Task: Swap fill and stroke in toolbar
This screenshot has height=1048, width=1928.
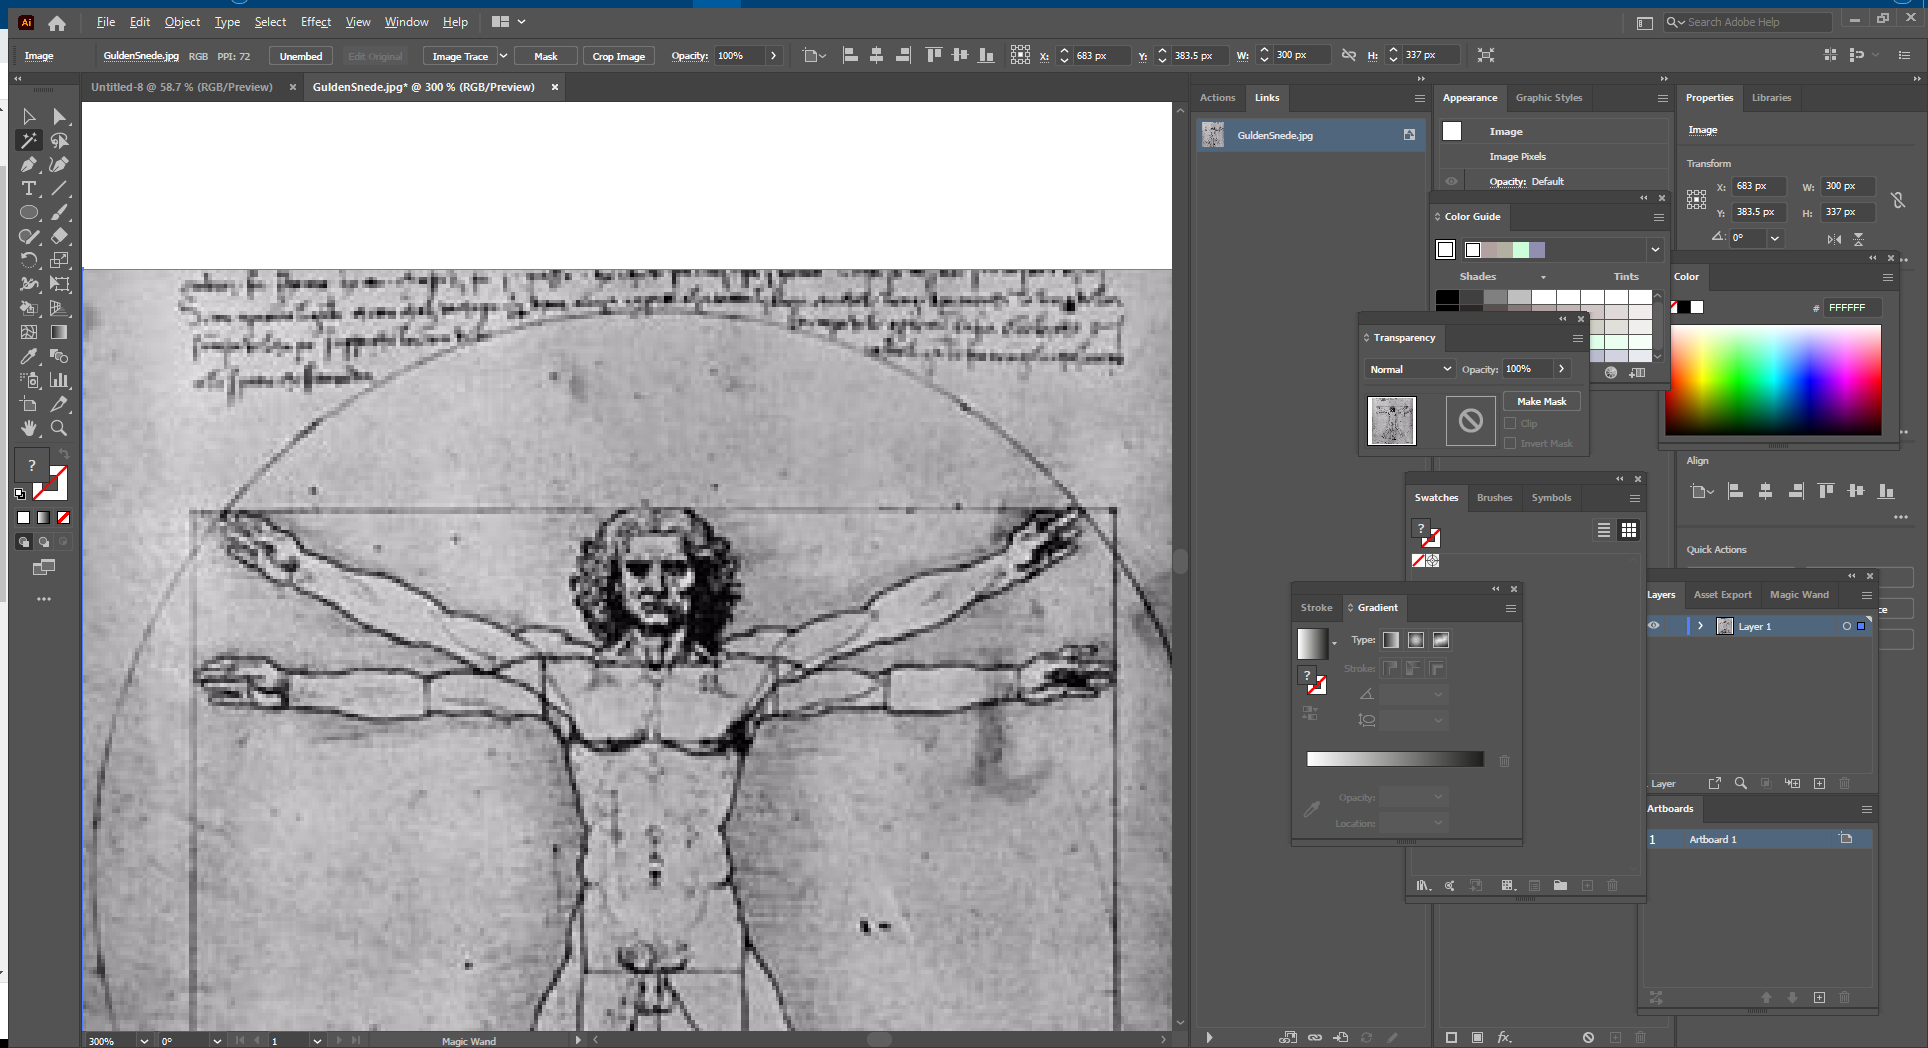Action: click(x=63, y=453)
